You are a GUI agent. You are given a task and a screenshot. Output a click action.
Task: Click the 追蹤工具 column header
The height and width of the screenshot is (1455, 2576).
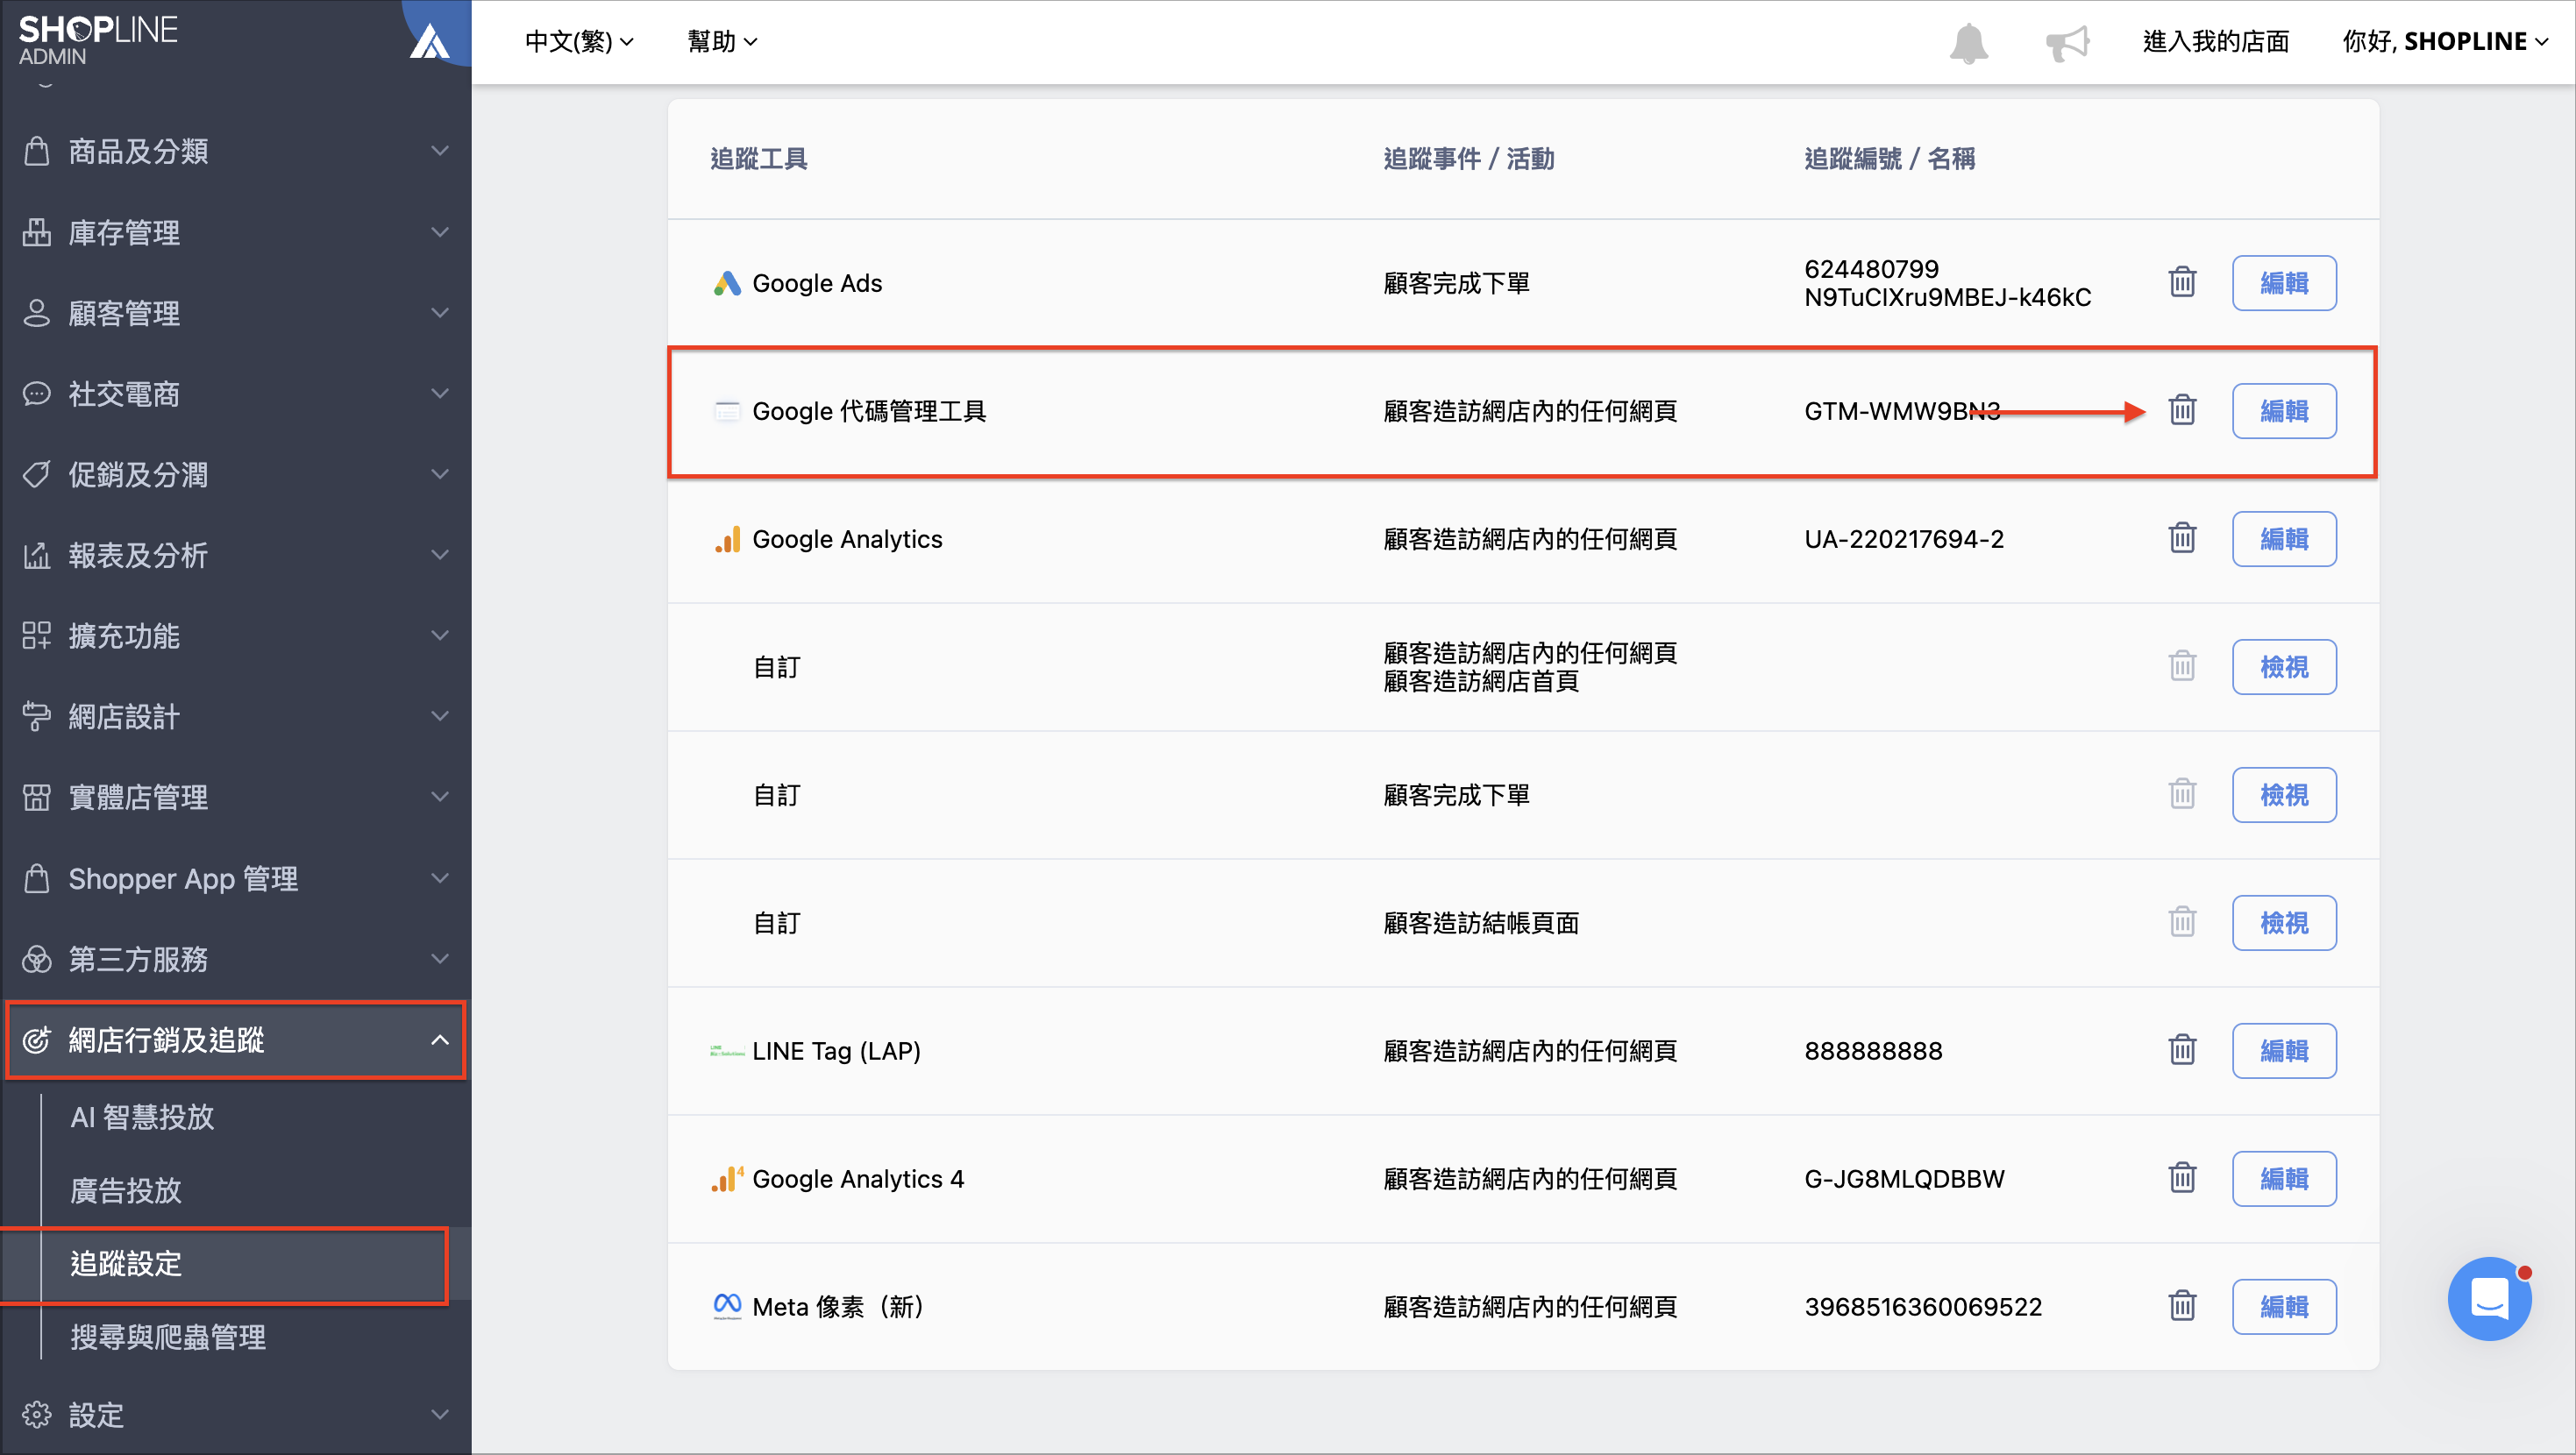pyautogui.click(x=758, y=159)
